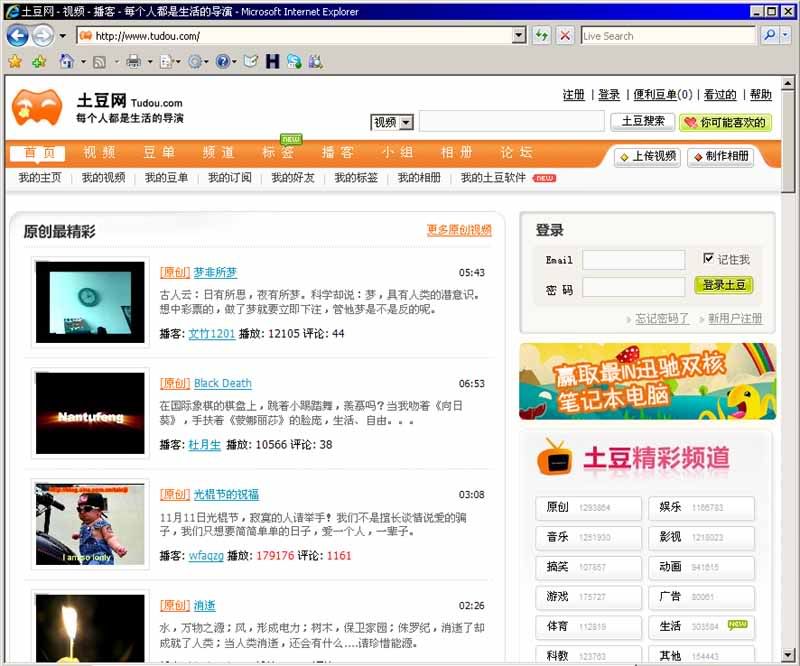800x666 pixels.
Task: Open the 便利豆单(0) link
Action: tap(663, 94)
